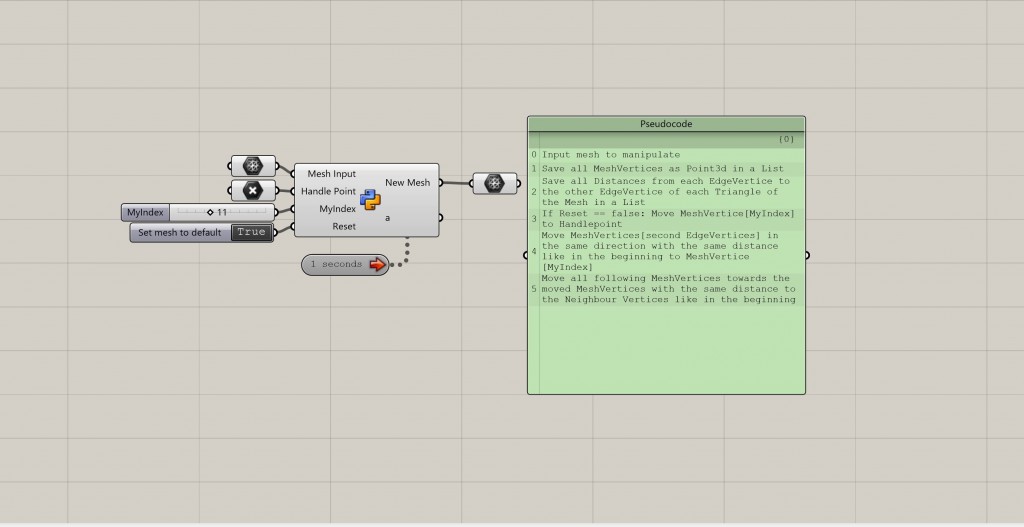Select the Handle Point parameter icon
Screen dimensions: 1024x527
point(253,190)
